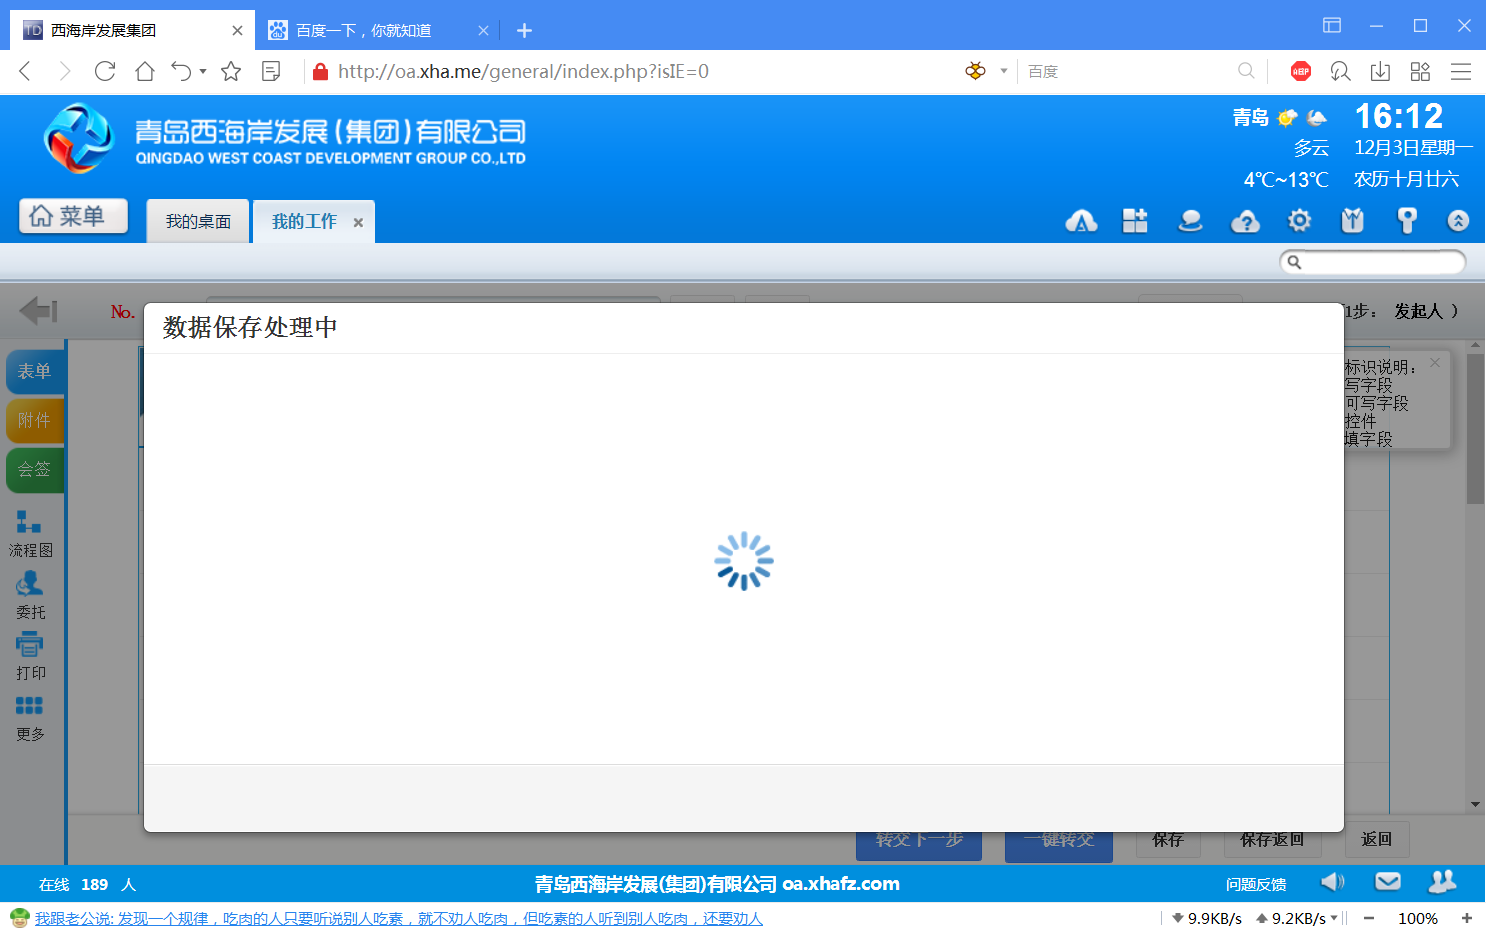Viewport: 1486px width, 933px height.
Task: Expand the upload speed dropdown arrow
Action: (1334, 918)
